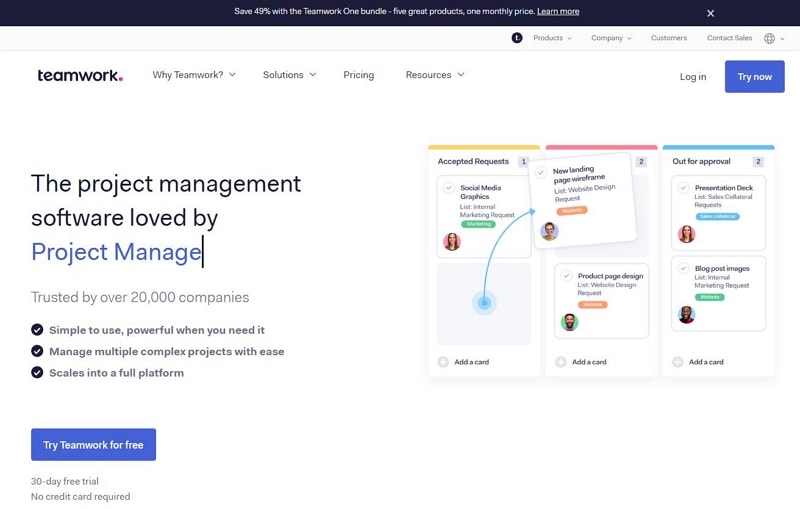Click the Accepted Requests column title
Viewport: 800px width, 509px height.
coord(473,161)
